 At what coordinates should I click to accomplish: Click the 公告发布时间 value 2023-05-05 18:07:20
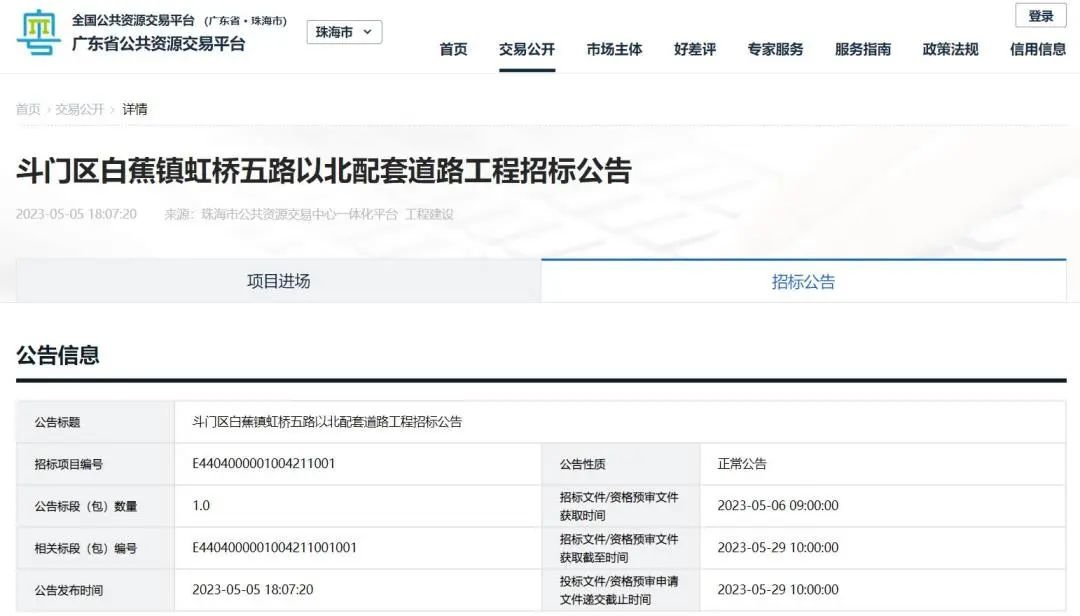[252, 590]
